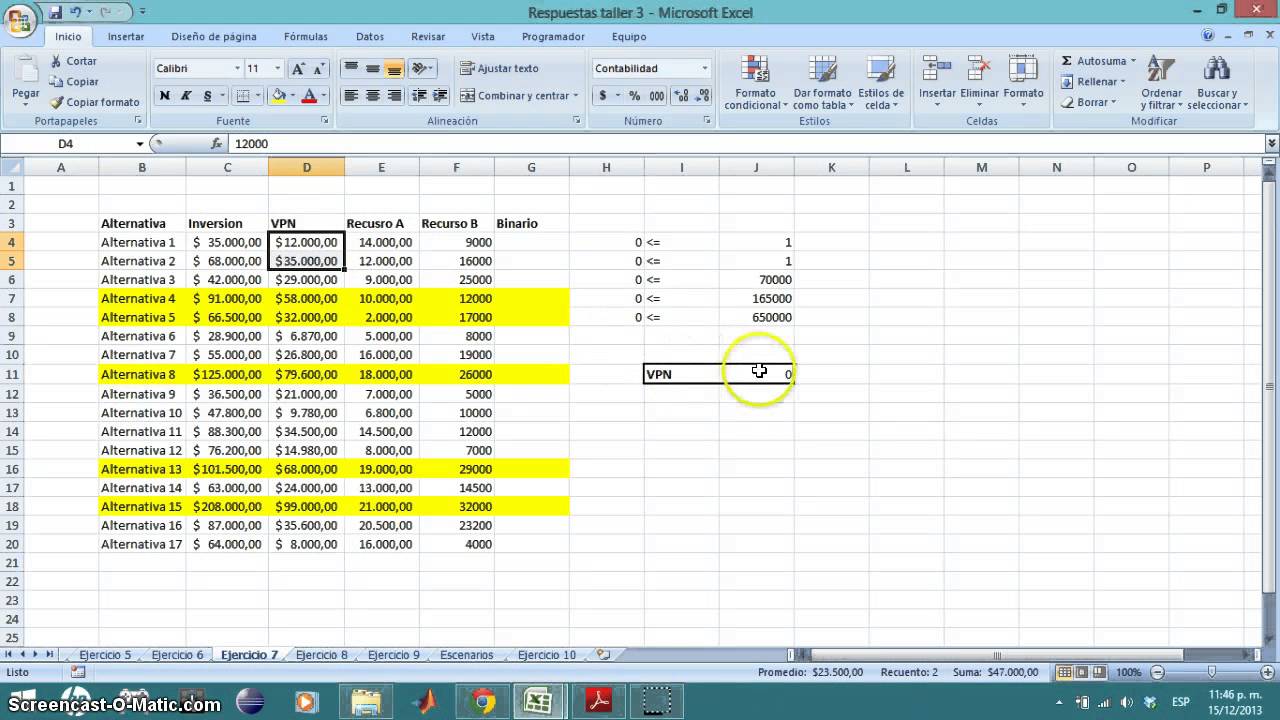The height and width of the screenshot is (720, 1280).
Task: Open the font size 11 dropdown
Action: click(x=278, y=68)
